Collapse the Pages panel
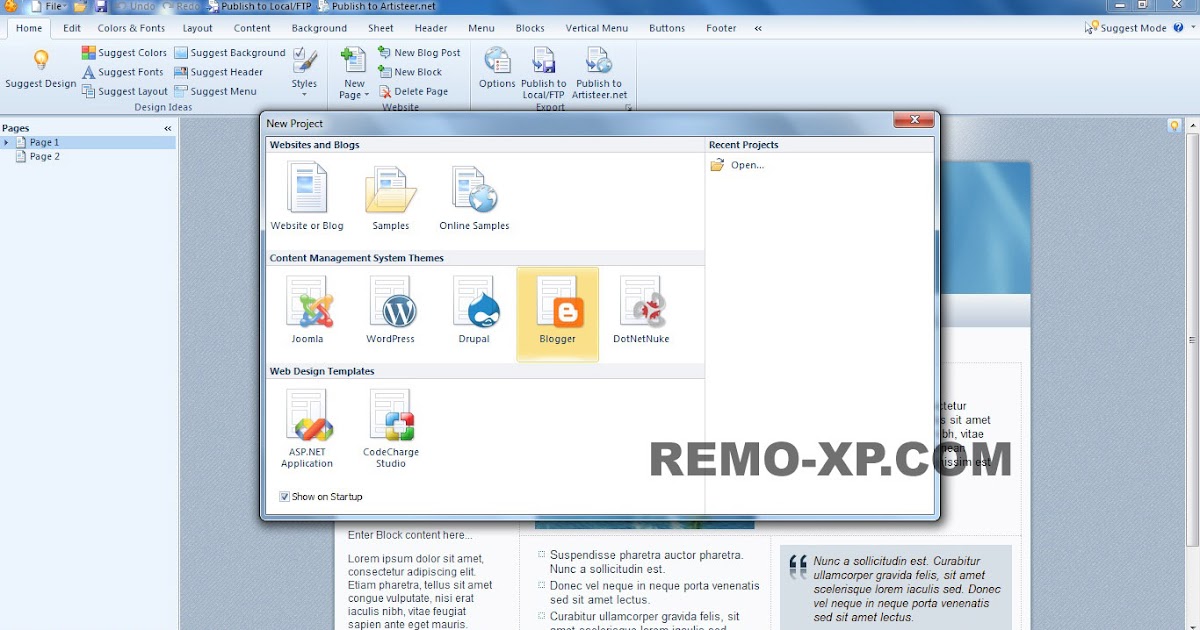 pyautogui.click(x=168, y=128)
